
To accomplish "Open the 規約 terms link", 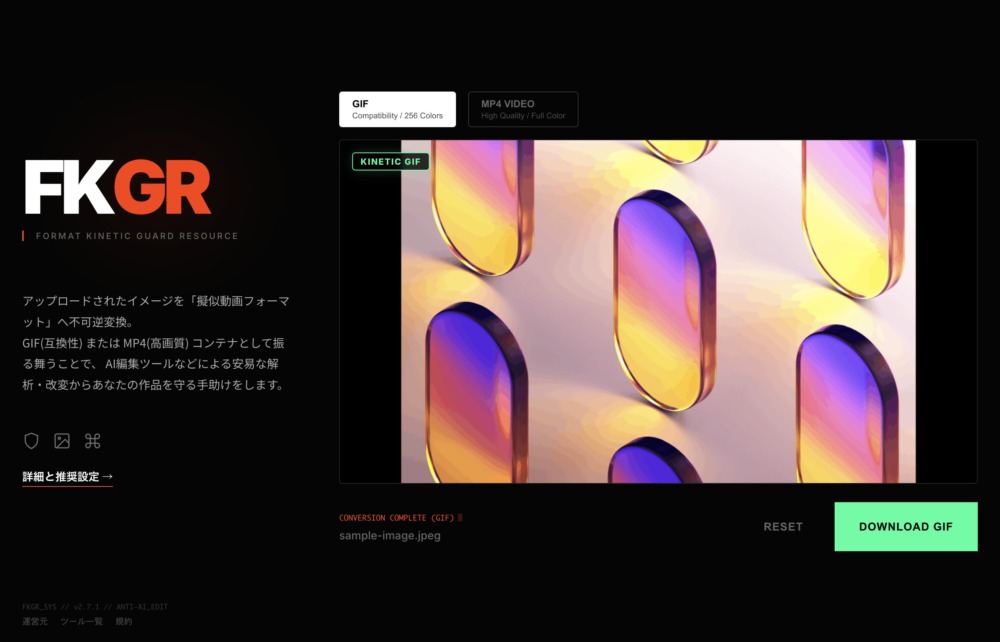I will point(123,621).
